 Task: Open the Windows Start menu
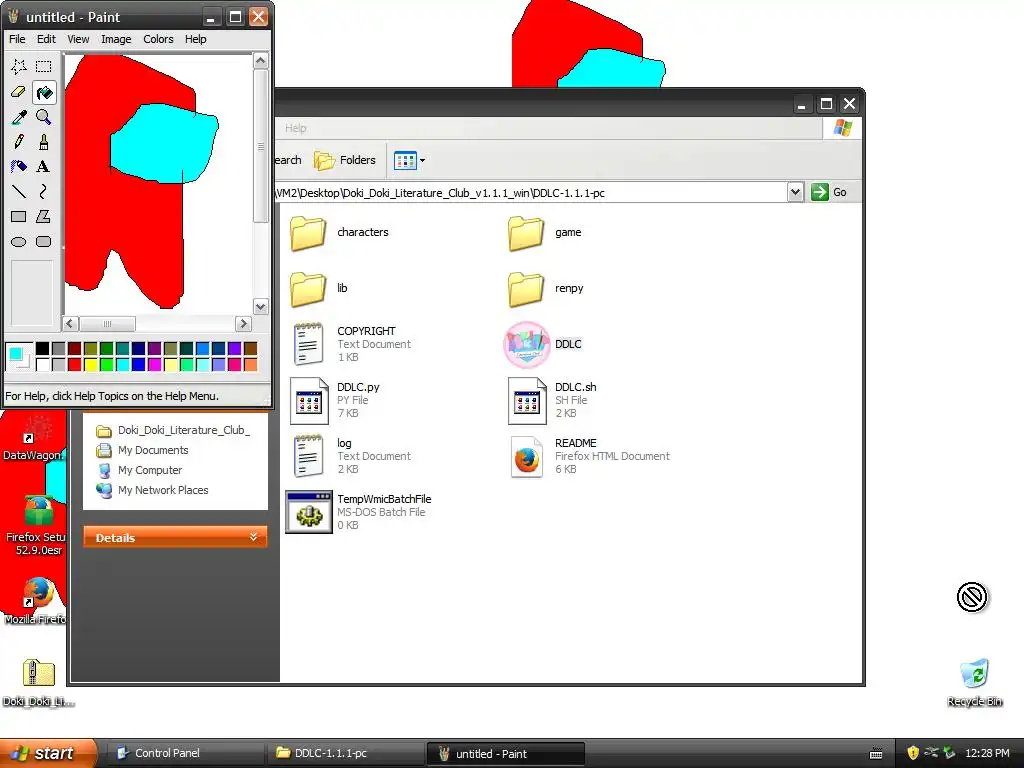pos(48,753)
